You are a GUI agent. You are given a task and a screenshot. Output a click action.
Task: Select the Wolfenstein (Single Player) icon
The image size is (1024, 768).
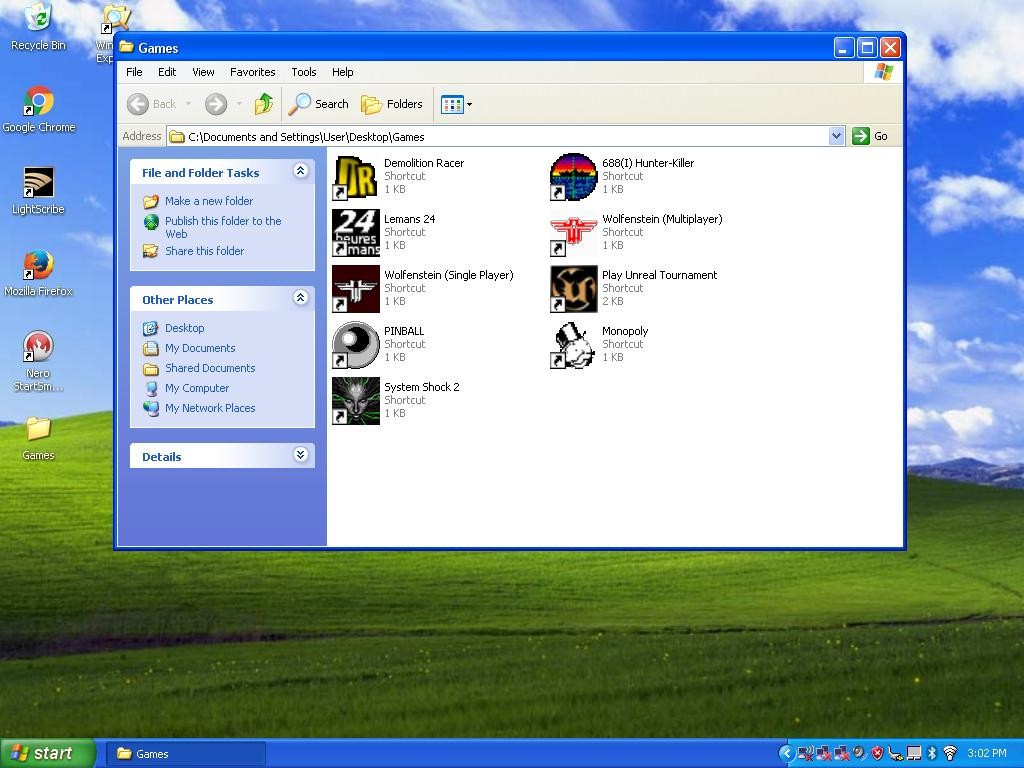pos(356,289)
